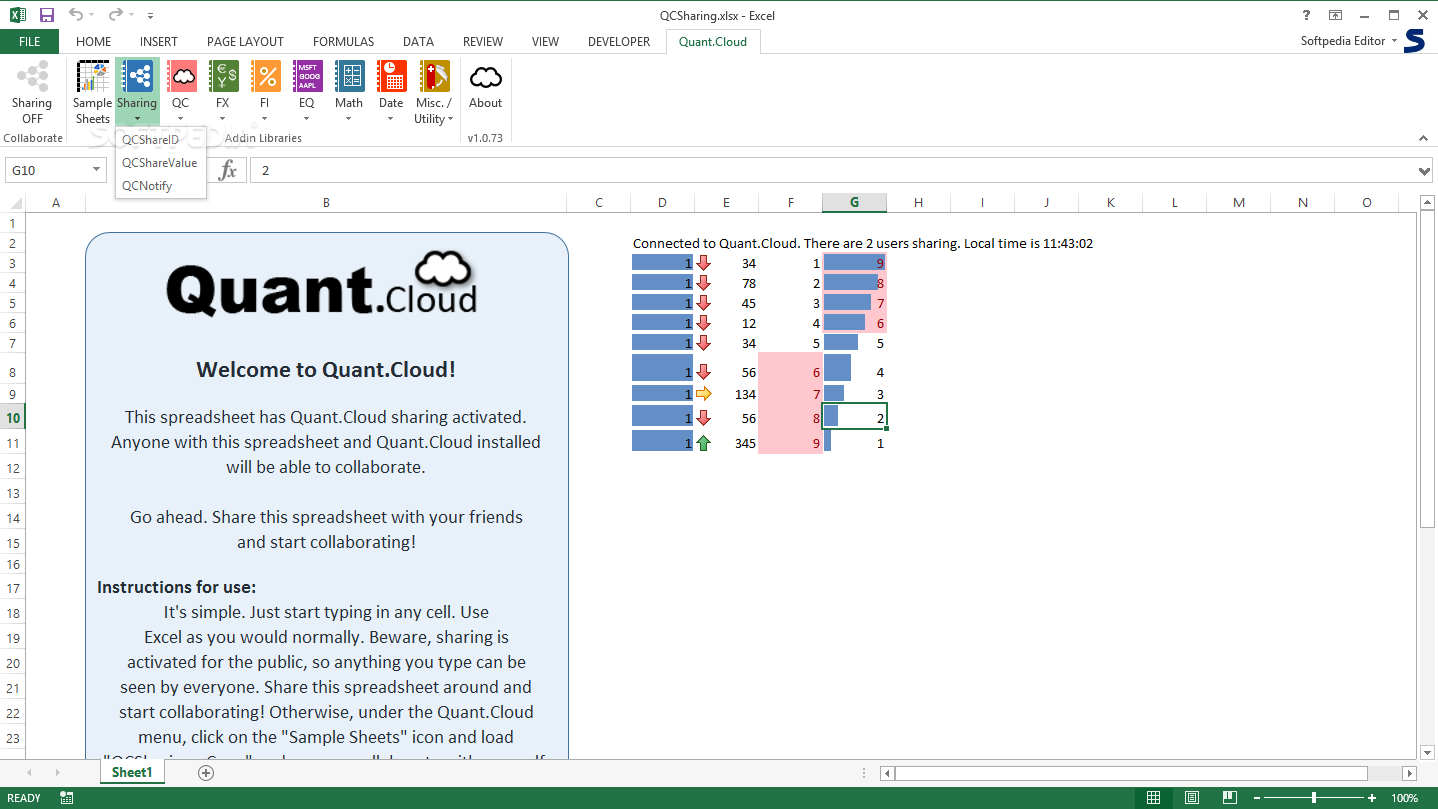Expand the Math dropdown arrow

(x=349, y=119)
